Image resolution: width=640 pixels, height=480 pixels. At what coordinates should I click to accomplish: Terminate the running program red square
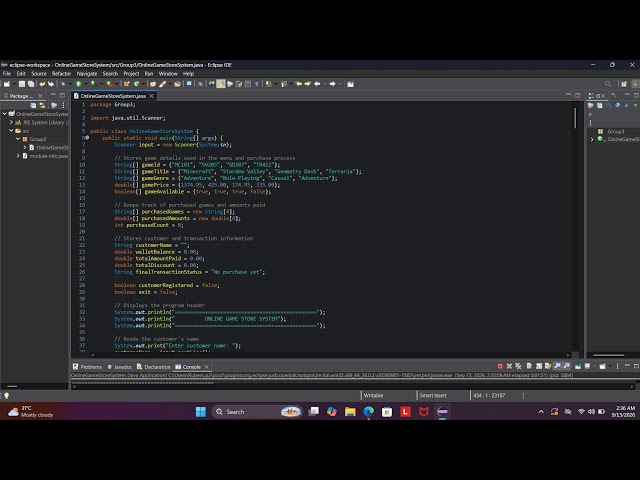click(x=500, y=366)
